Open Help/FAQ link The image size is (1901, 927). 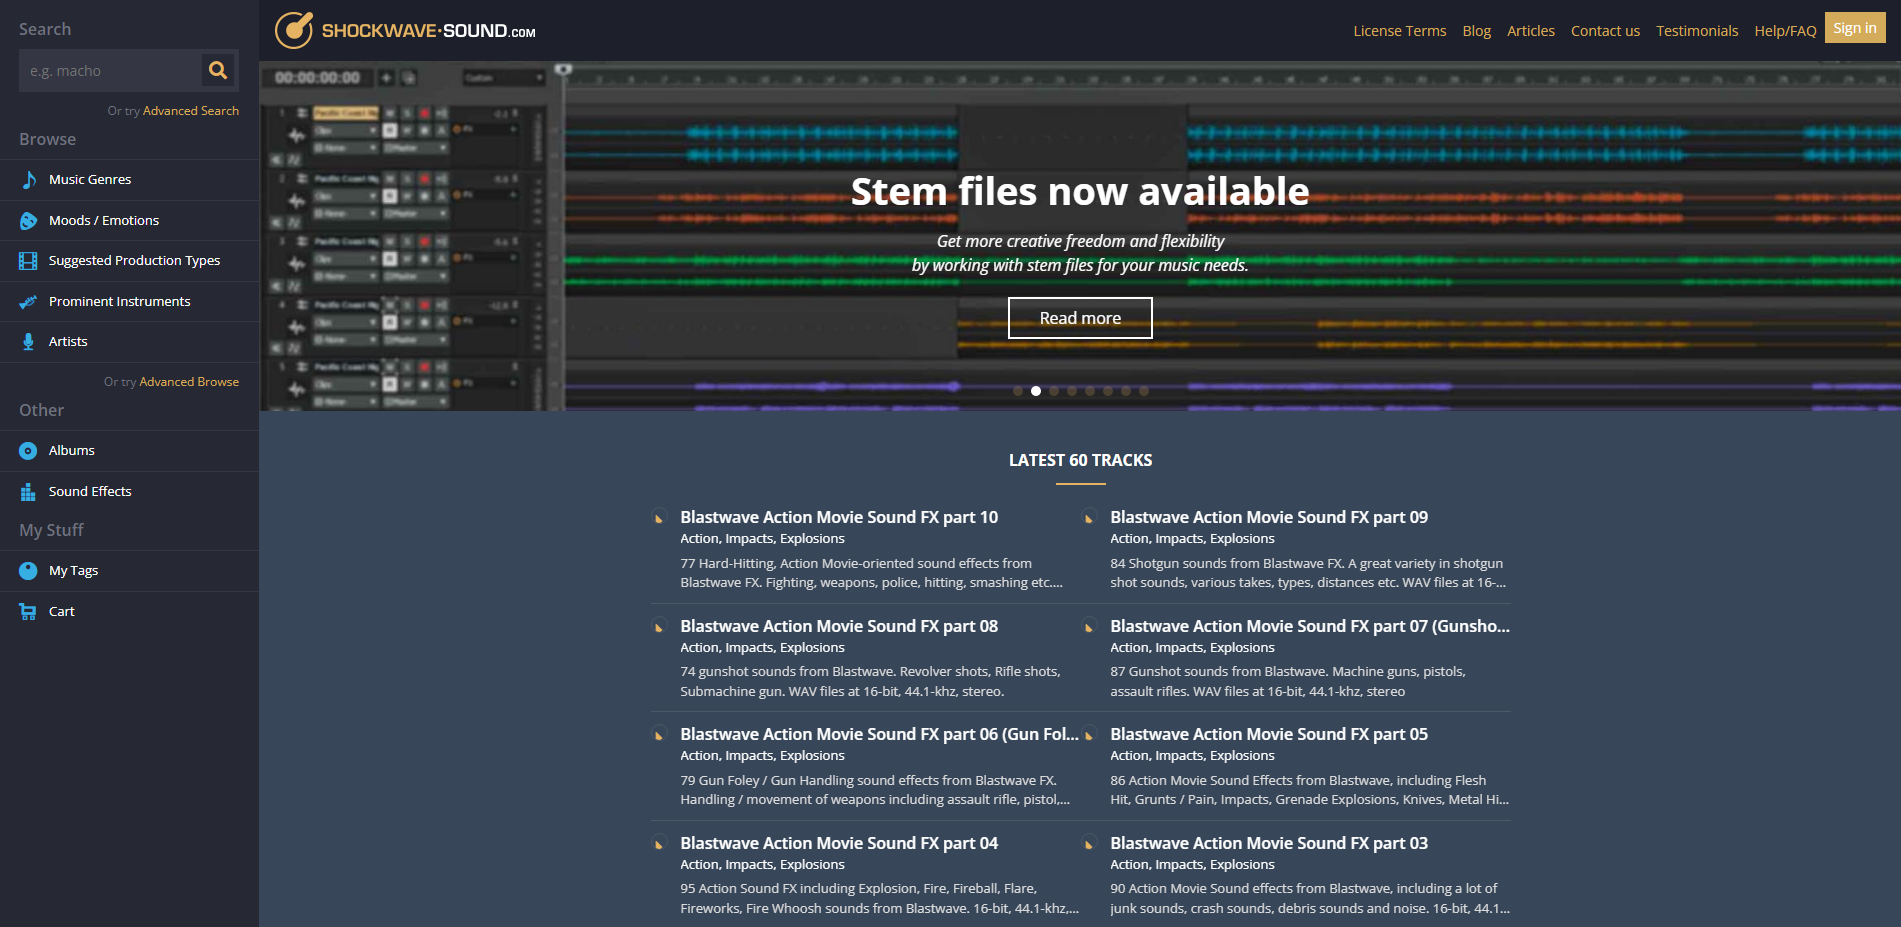click(1785, 31)
